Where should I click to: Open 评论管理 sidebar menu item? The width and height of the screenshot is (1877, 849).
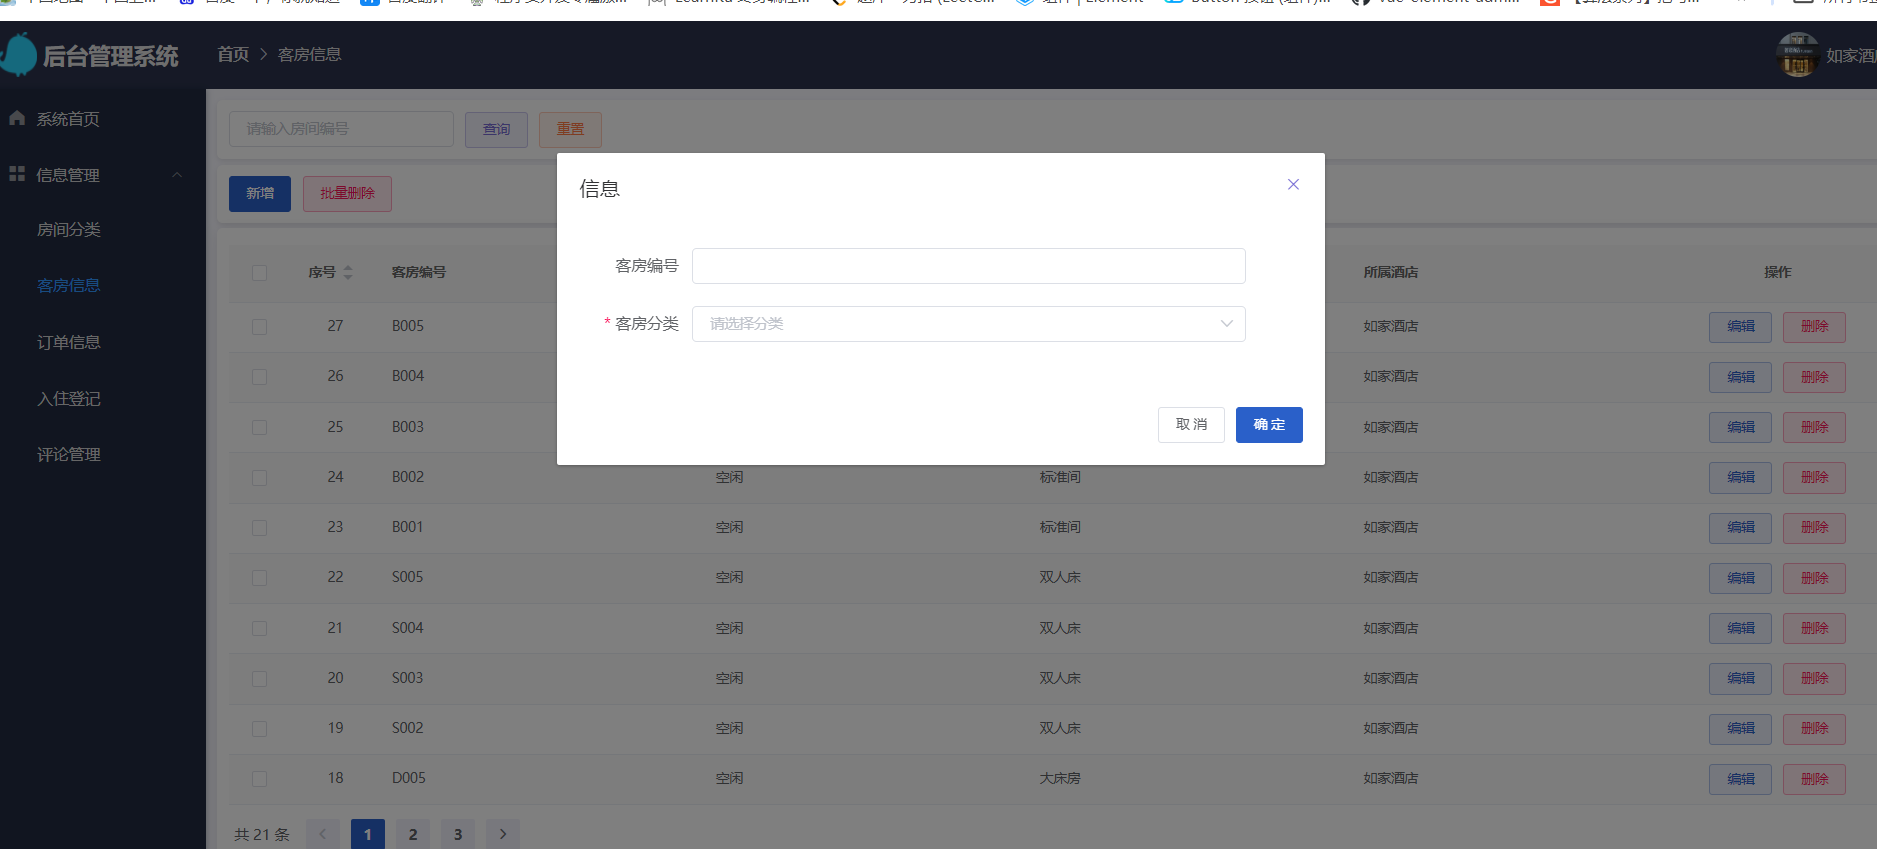point(69,455)
